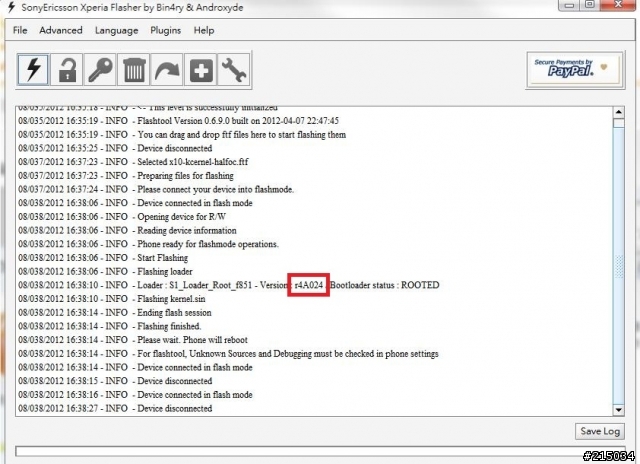Image resolution: width=640 pixels, height=464 pixels.
Task: Click the 16:35:25 'Device disconnected' log line
Action: [115, 148]
